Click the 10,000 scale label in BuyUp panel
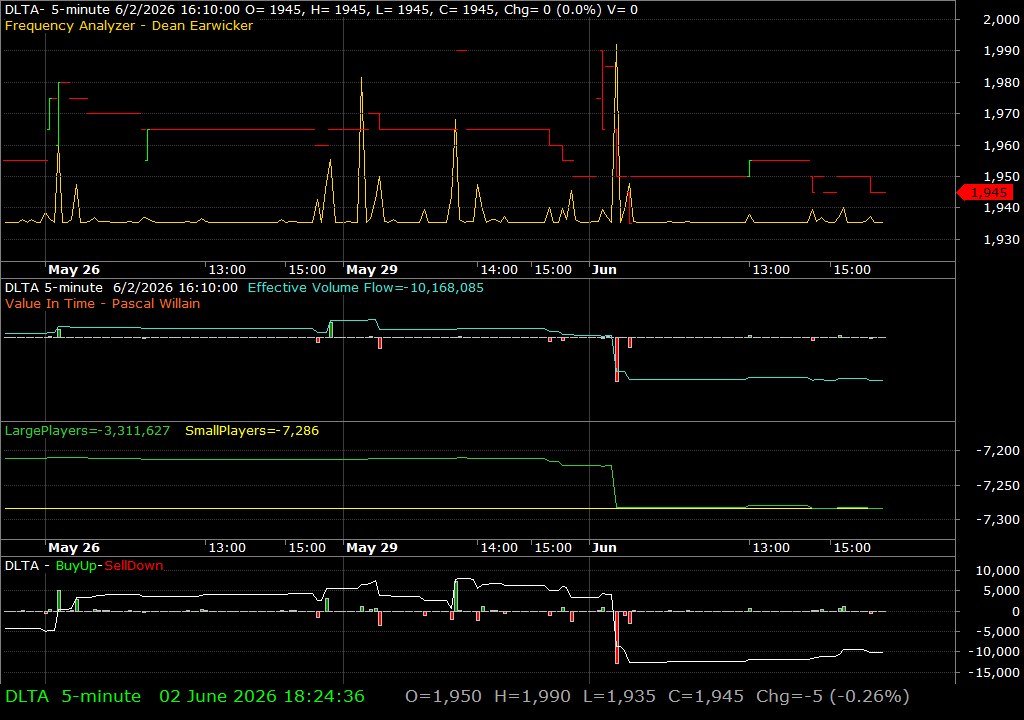The height and width of the screenshot is (720, 1024). 997,570
